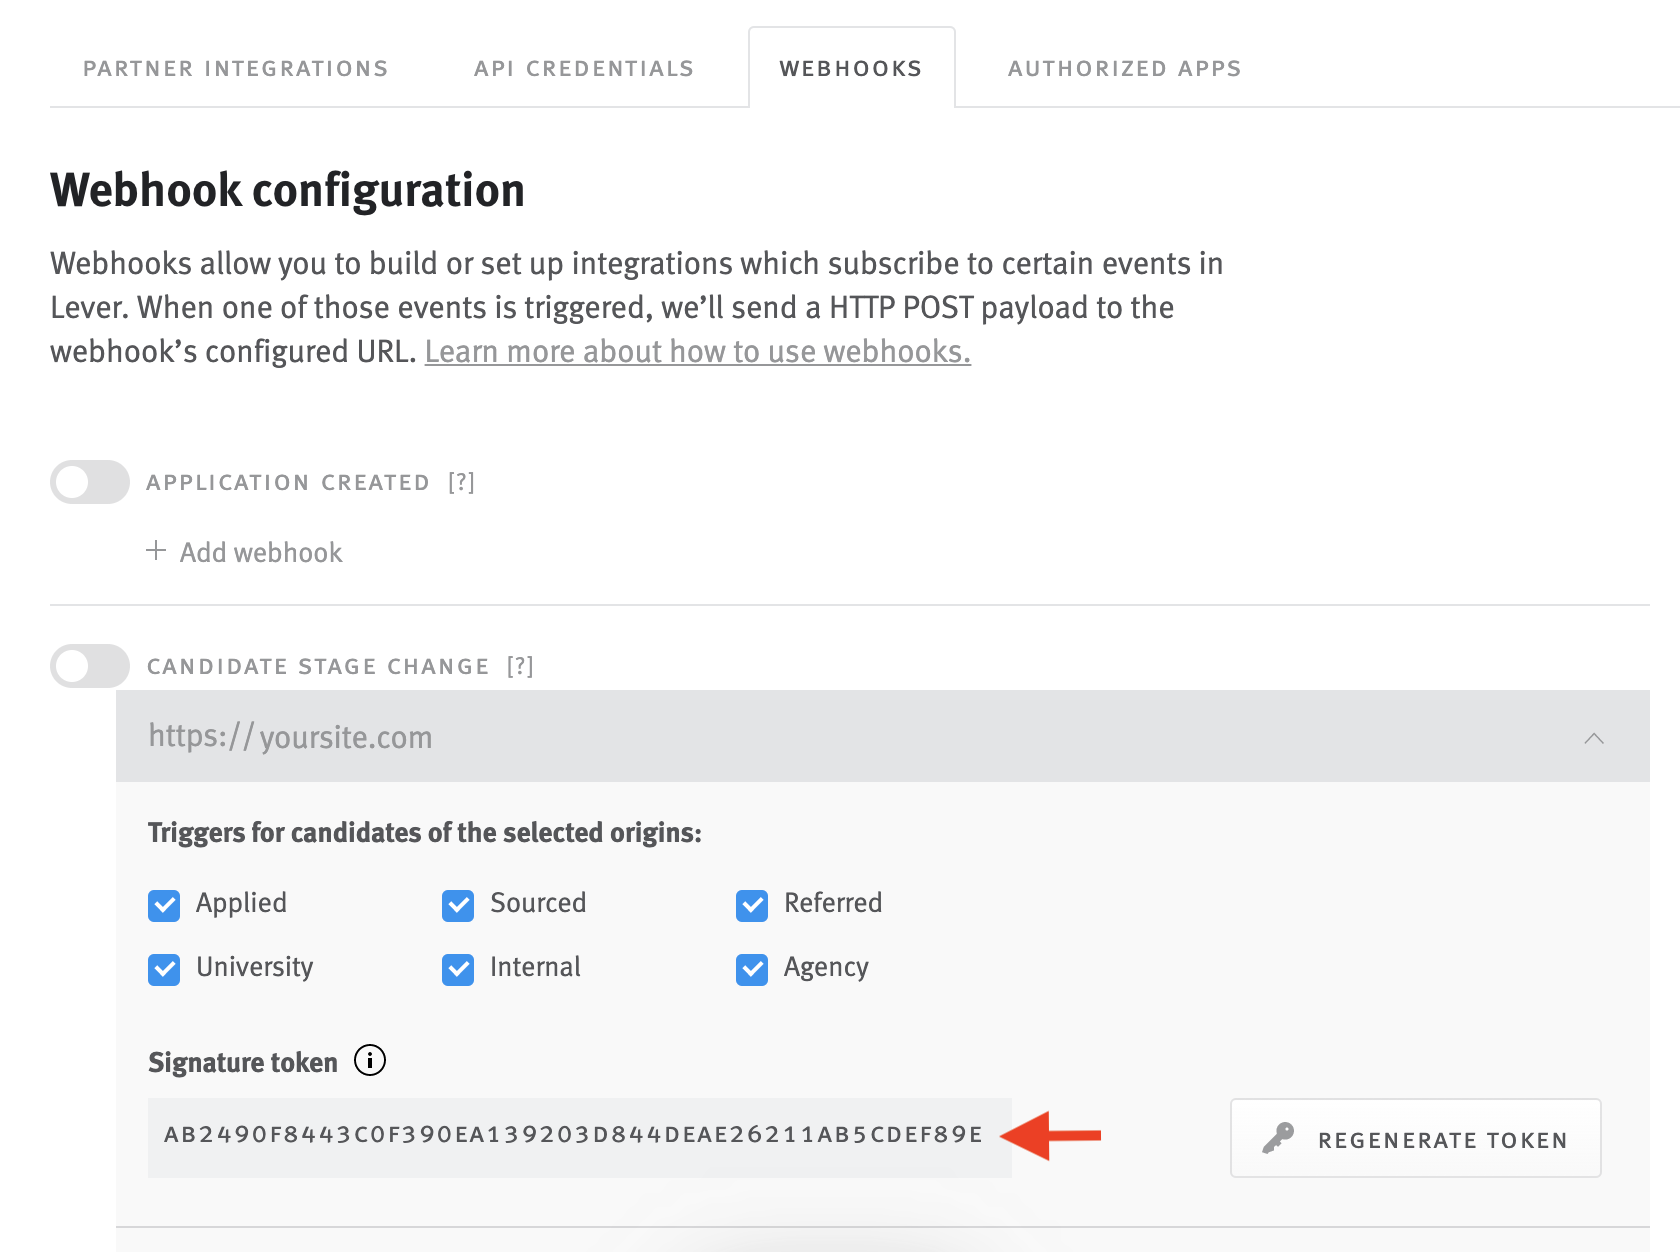Open the help icon beside Application Created
The height and width of the screenshot is (1252, 1680).
[462, 482]
